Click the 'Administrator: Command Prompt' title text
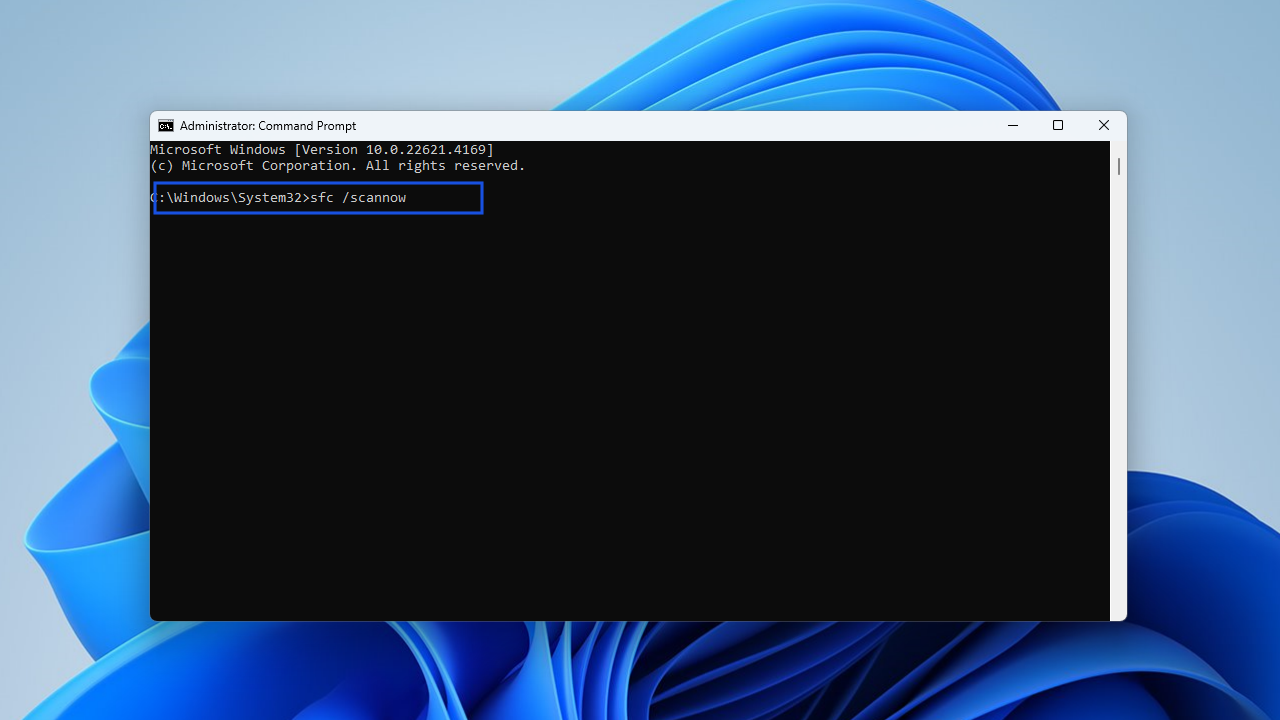Viewport: 1280px width, 720px height. (268, 126)
